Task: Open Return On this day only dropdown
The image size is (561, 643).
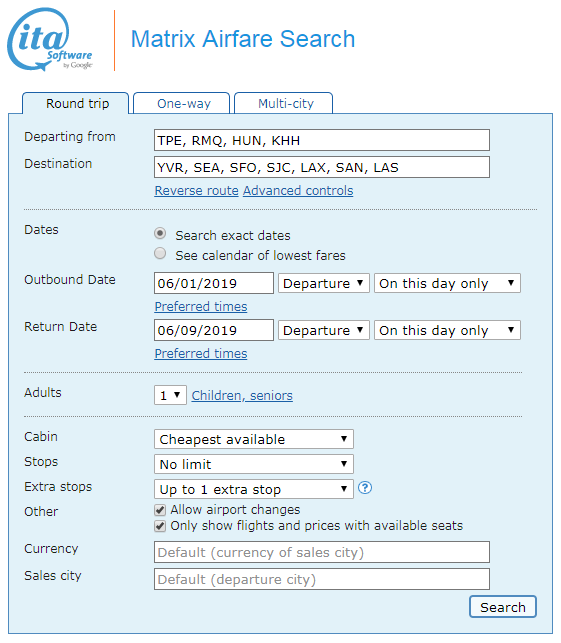Action: pyautogui.click(x=447, y=330)
